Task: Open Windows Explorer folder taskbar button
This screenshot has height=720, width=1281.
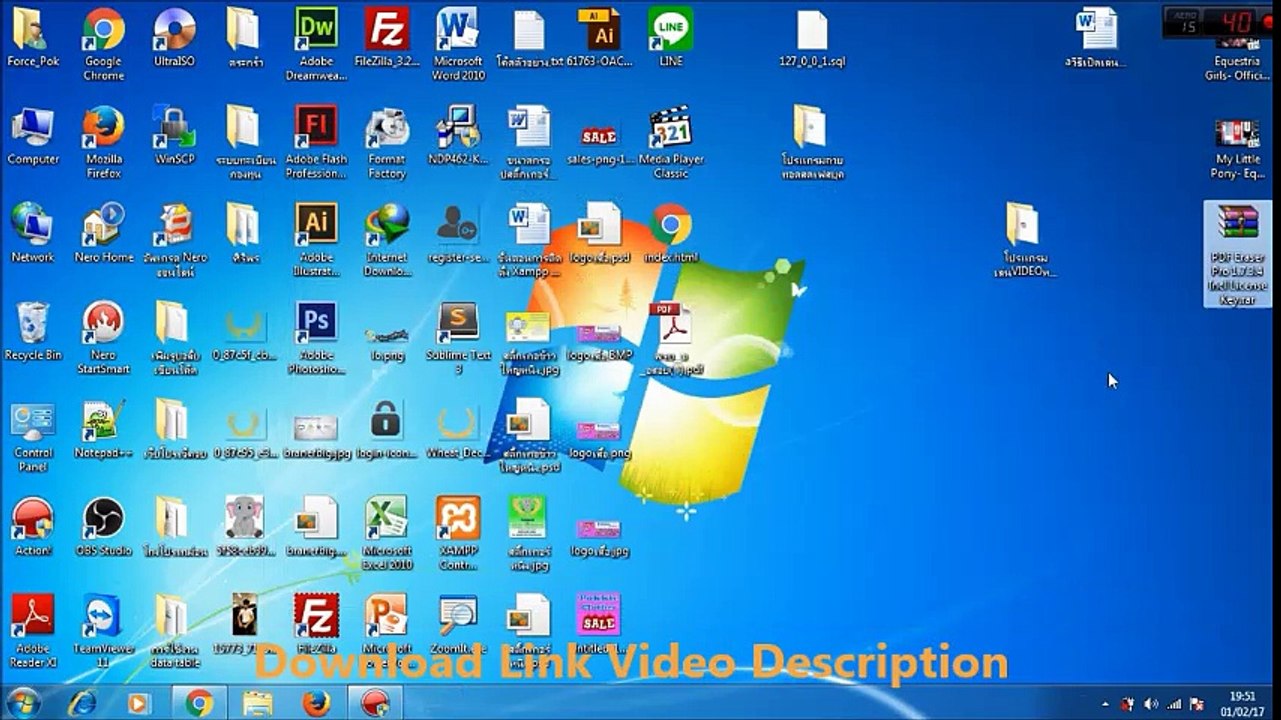Action: point(257,704)
